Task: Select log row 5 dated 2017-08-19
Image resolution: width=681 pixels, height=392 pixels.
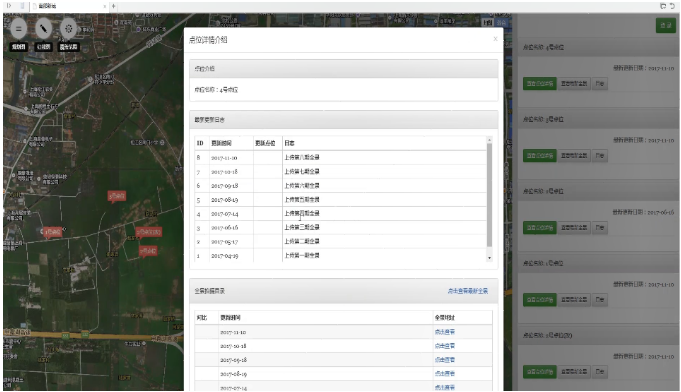Action: pyautogui.click(x=341, y=200)
